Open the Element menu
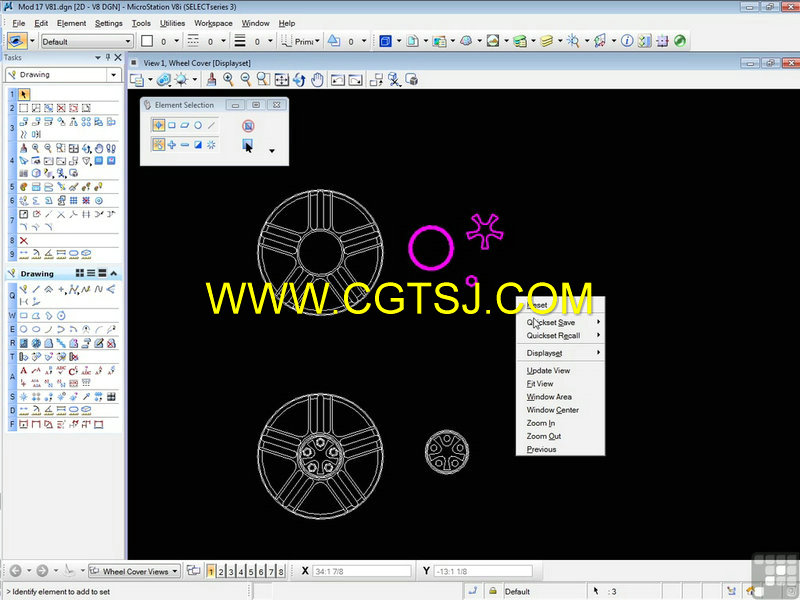This screenshot has height=600, width=800. [71, 23]
